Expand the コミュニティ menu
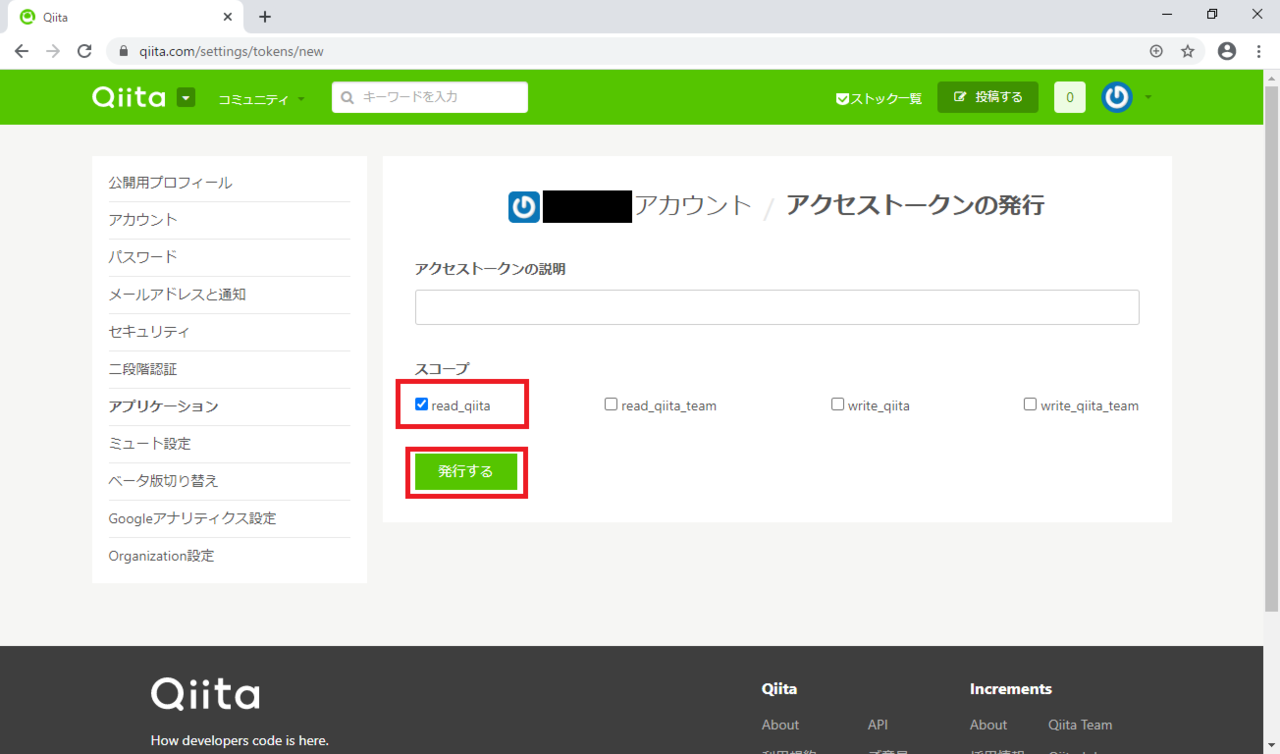 [262, 99]
